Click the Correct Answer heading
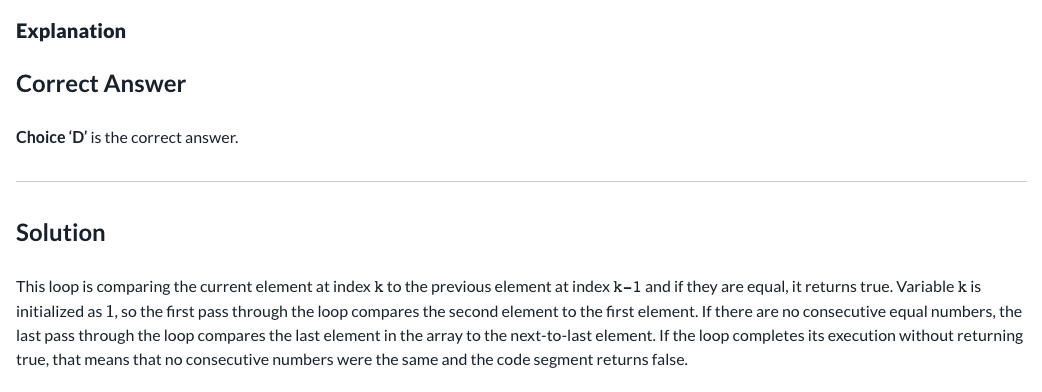Viewport: 1042px width, 392px height. click(x=100, y=84)
